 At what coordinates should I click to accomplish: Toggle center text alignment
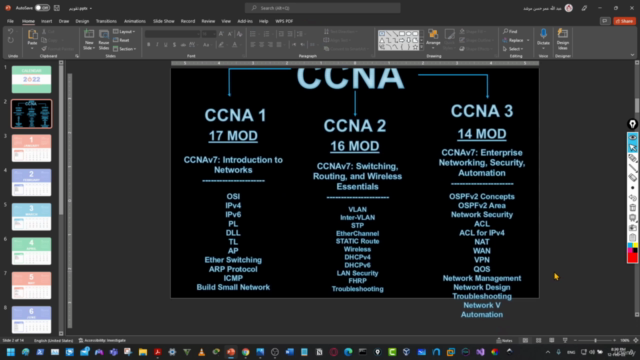coord(262,44)
